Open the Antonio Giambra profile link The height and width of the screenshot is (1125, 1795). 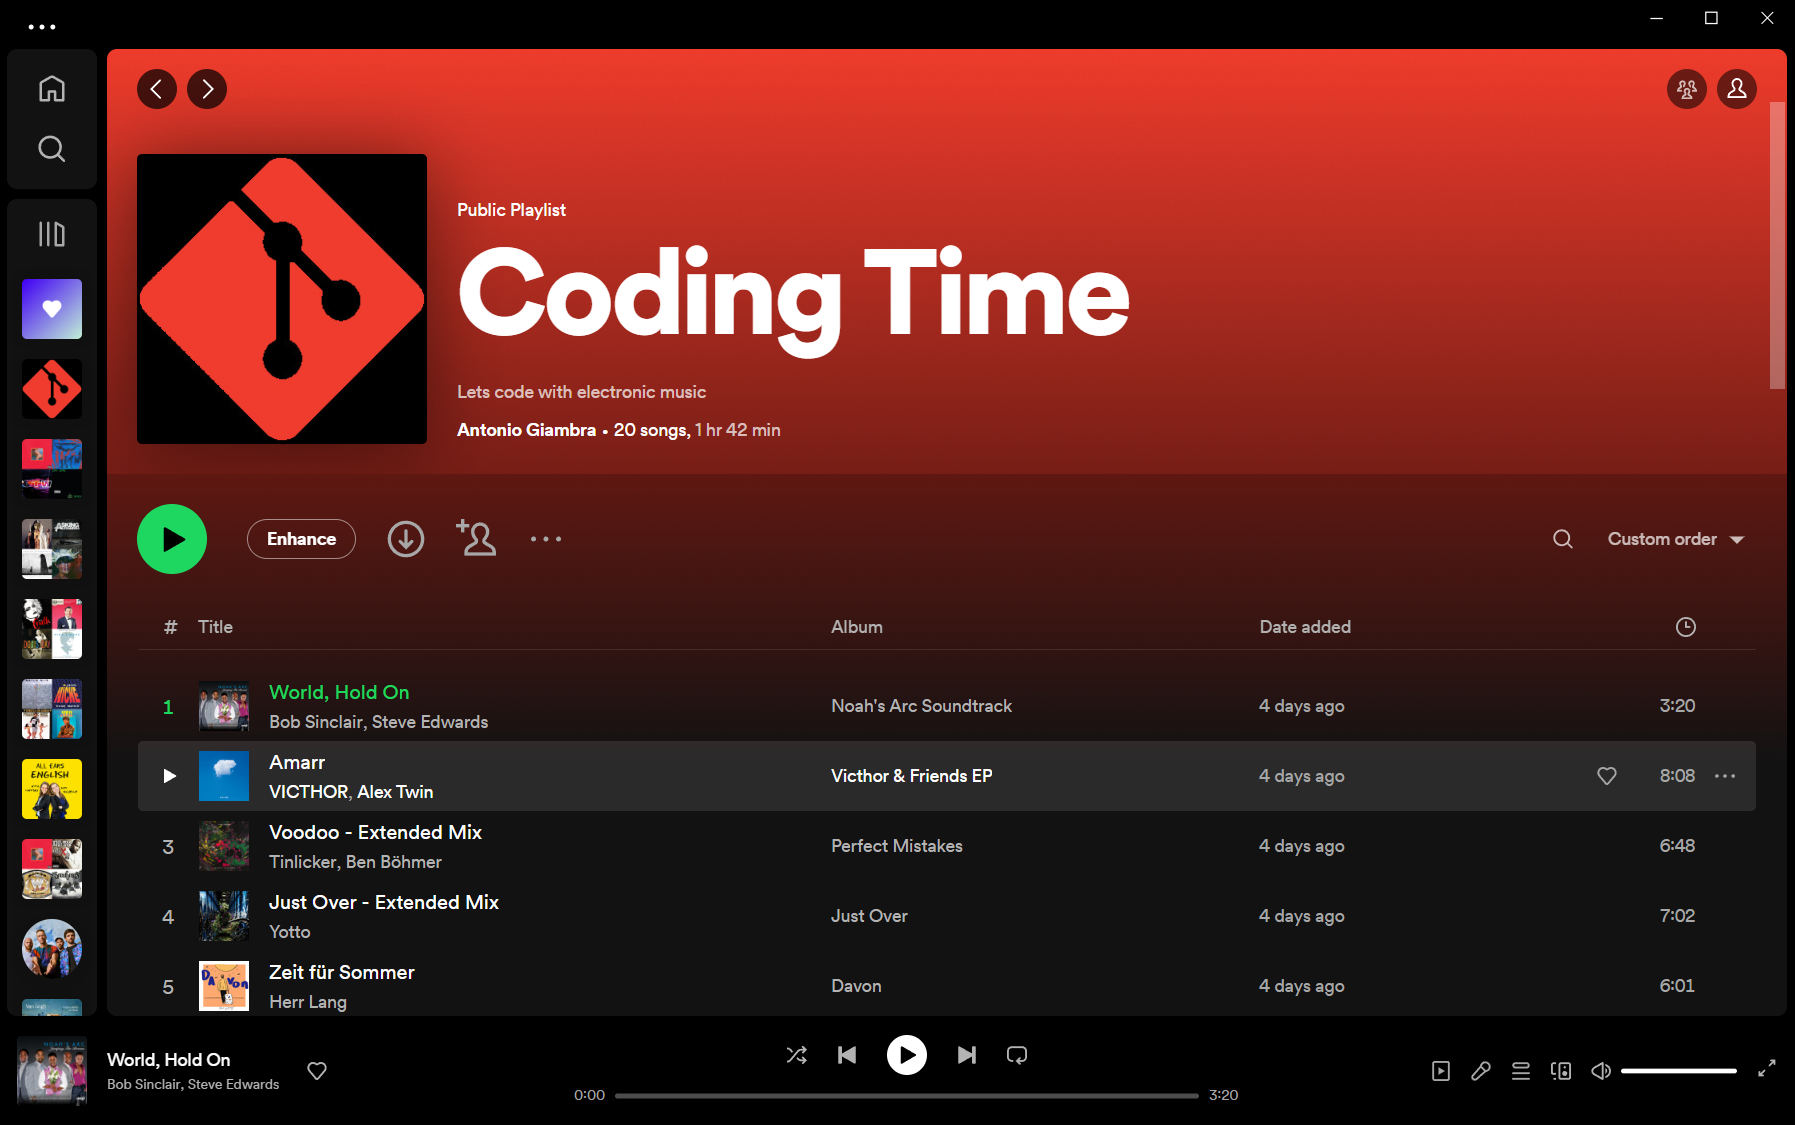[526, 430]
